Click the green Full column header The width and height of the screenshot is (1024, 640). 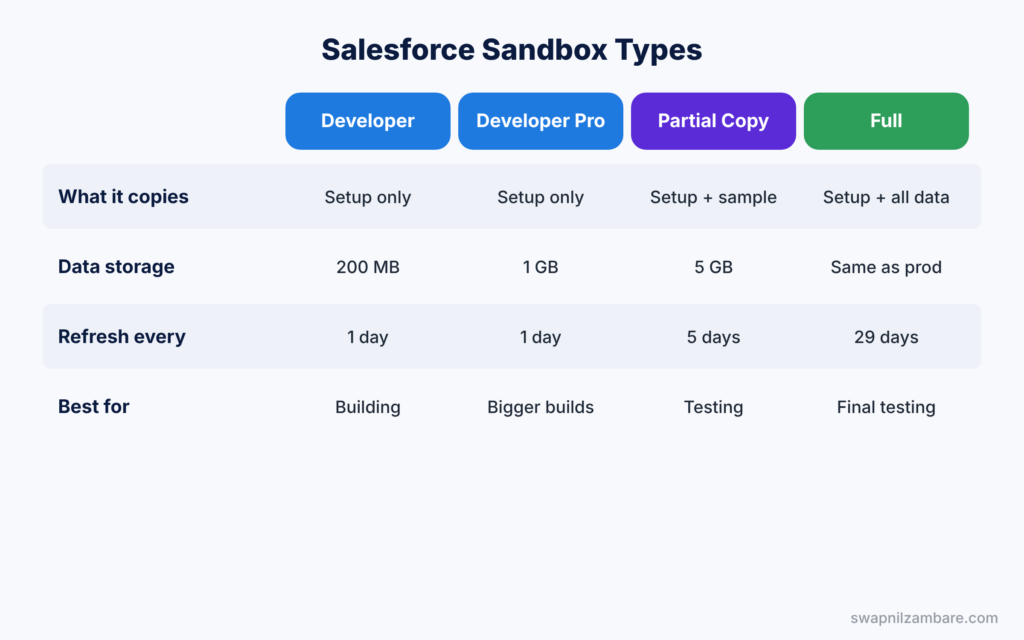[x=886, y=121]
